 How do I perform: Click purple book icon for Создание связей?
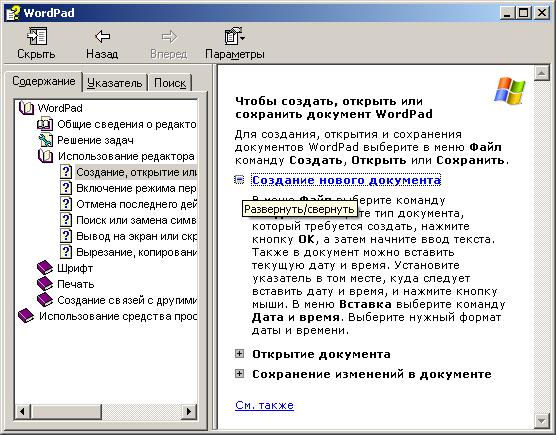click(x=45, y=300)
